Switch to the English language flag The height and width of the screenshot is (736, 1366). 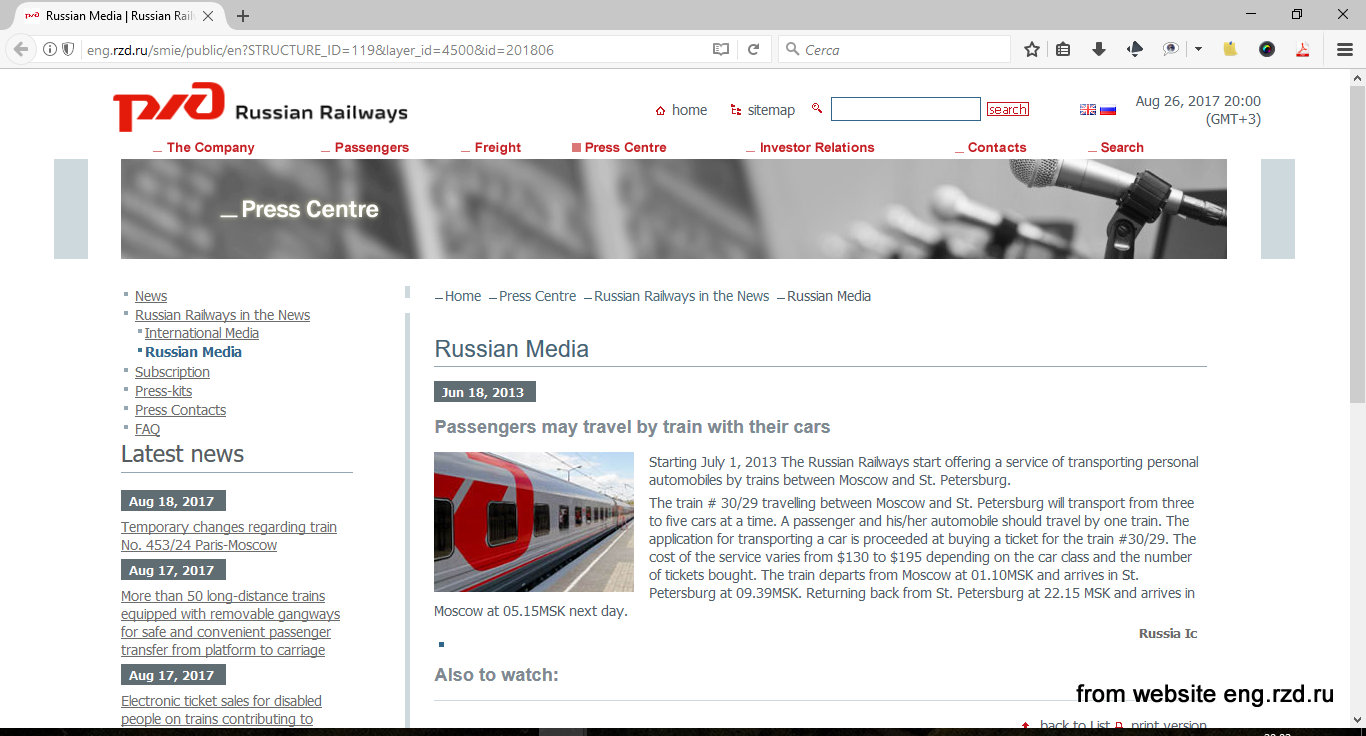(1088, 110)
